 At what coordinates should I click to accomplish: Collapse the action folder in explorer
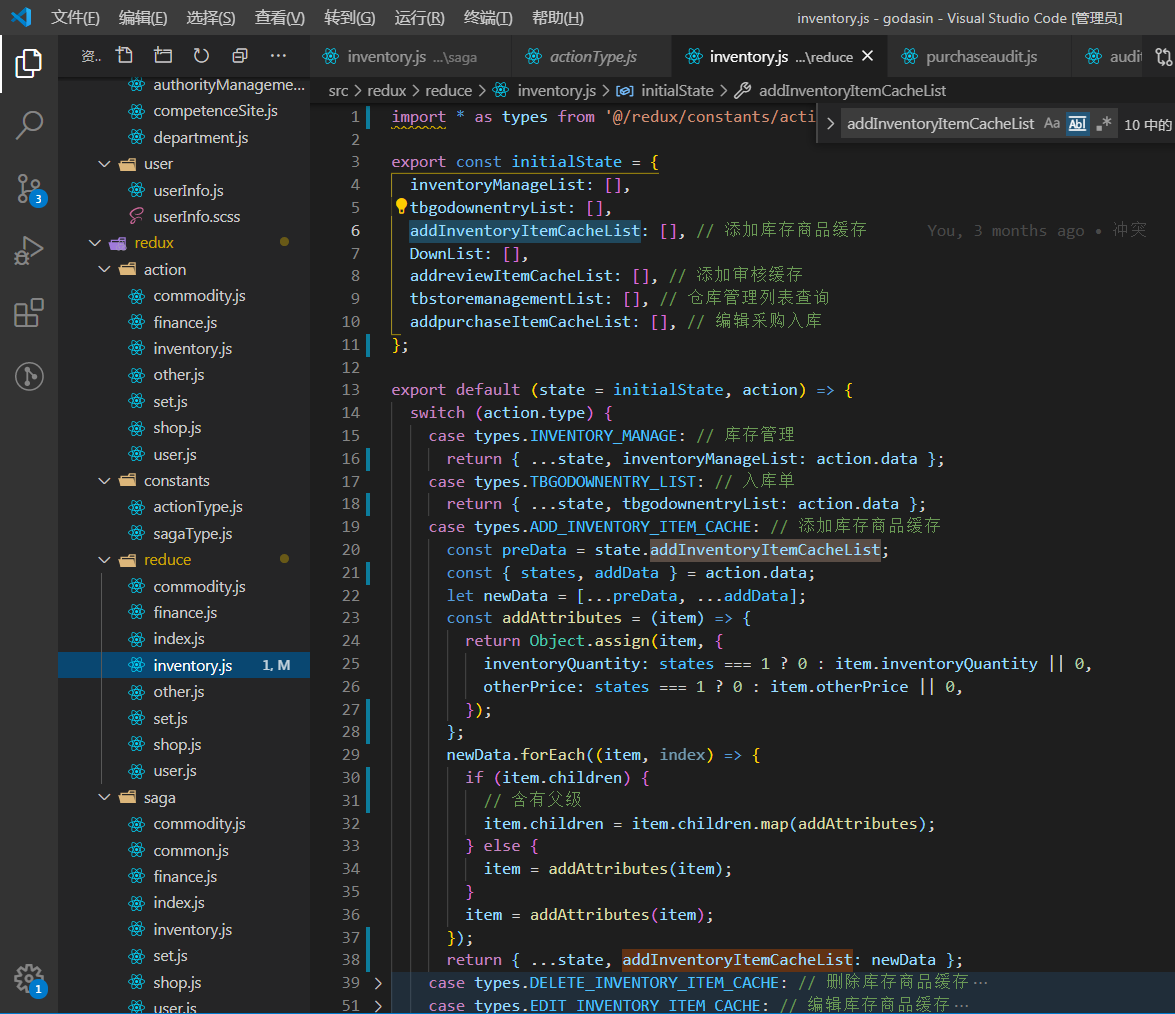pyautogui.click(x=104, y=269)
